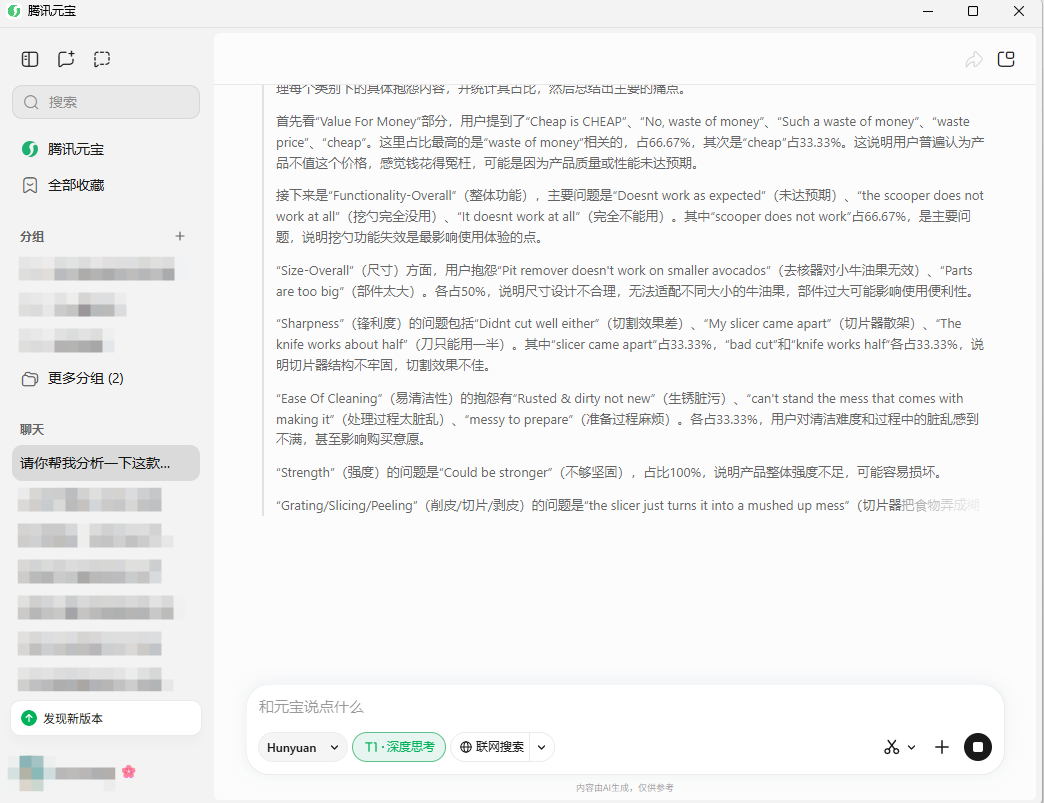Add a new group with the plus
Viewport: 1044px width, 803px height.
click(x=180, y=236)
